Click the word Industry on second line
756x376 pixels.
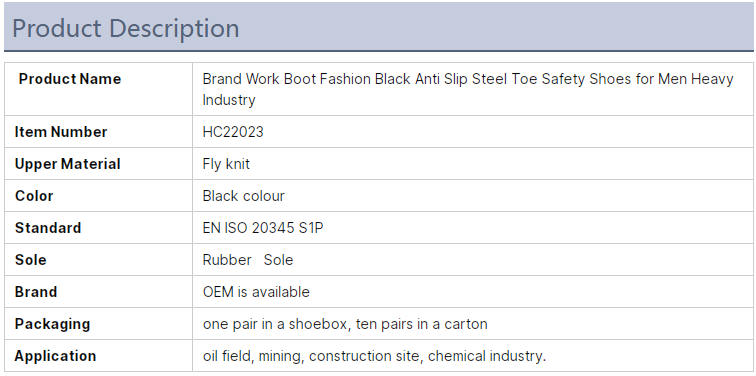tap(229, 100)
